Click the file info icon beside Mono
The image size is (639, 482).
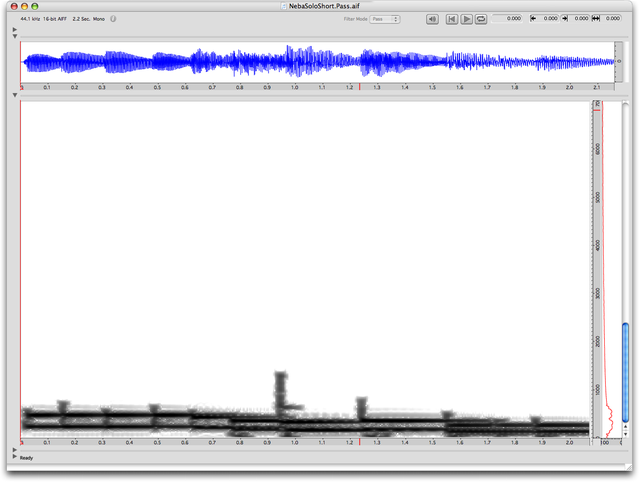114,19
